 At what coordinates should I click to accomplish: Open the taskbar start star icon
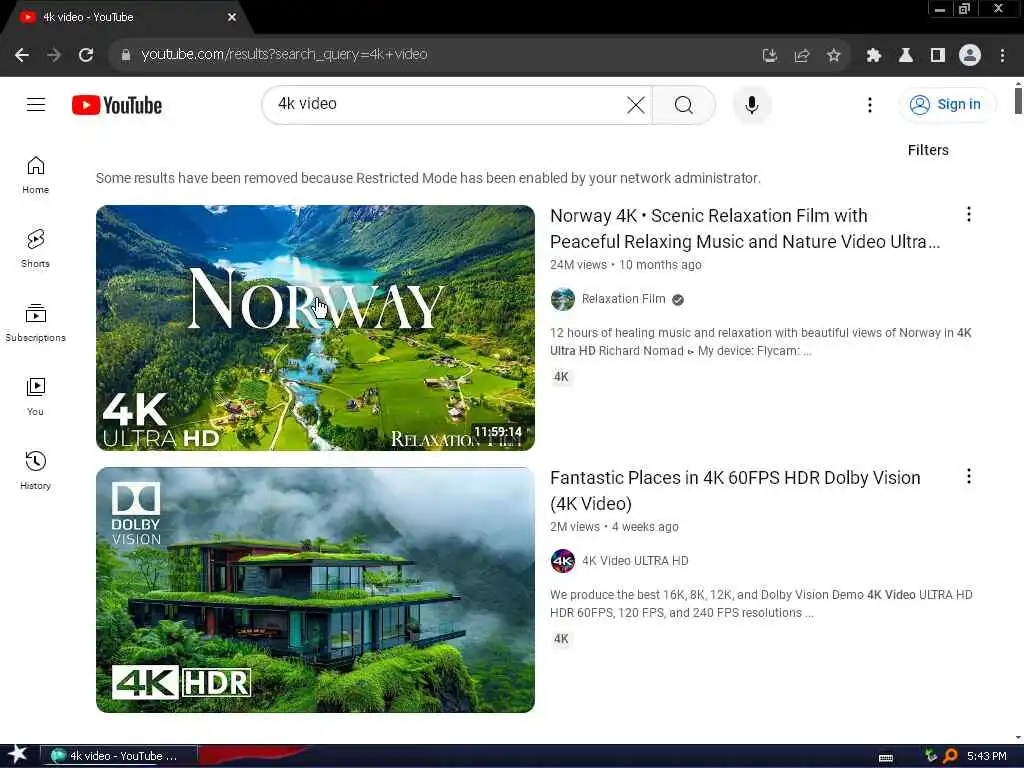pos(18,754)
